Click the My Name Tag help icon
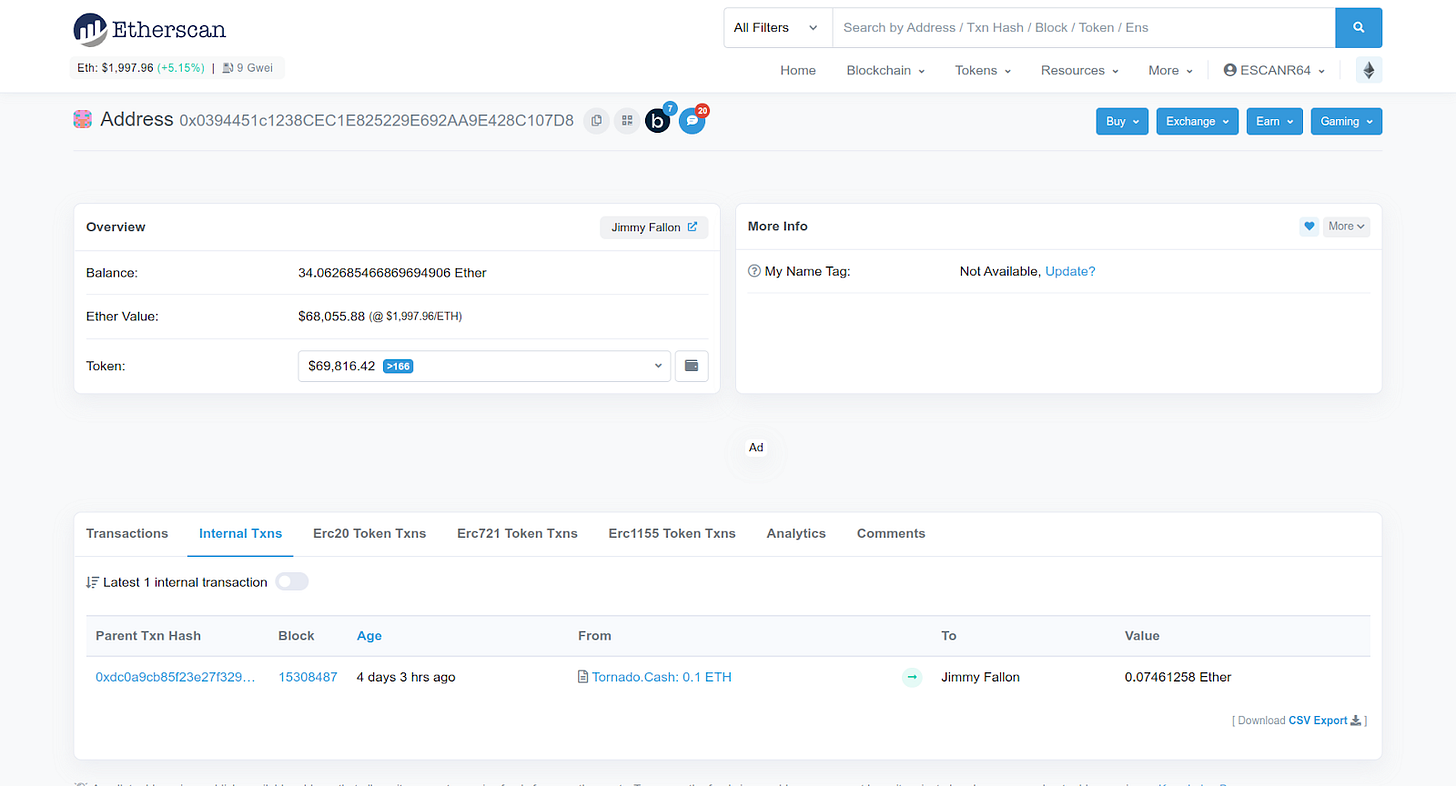 point(754,271)
